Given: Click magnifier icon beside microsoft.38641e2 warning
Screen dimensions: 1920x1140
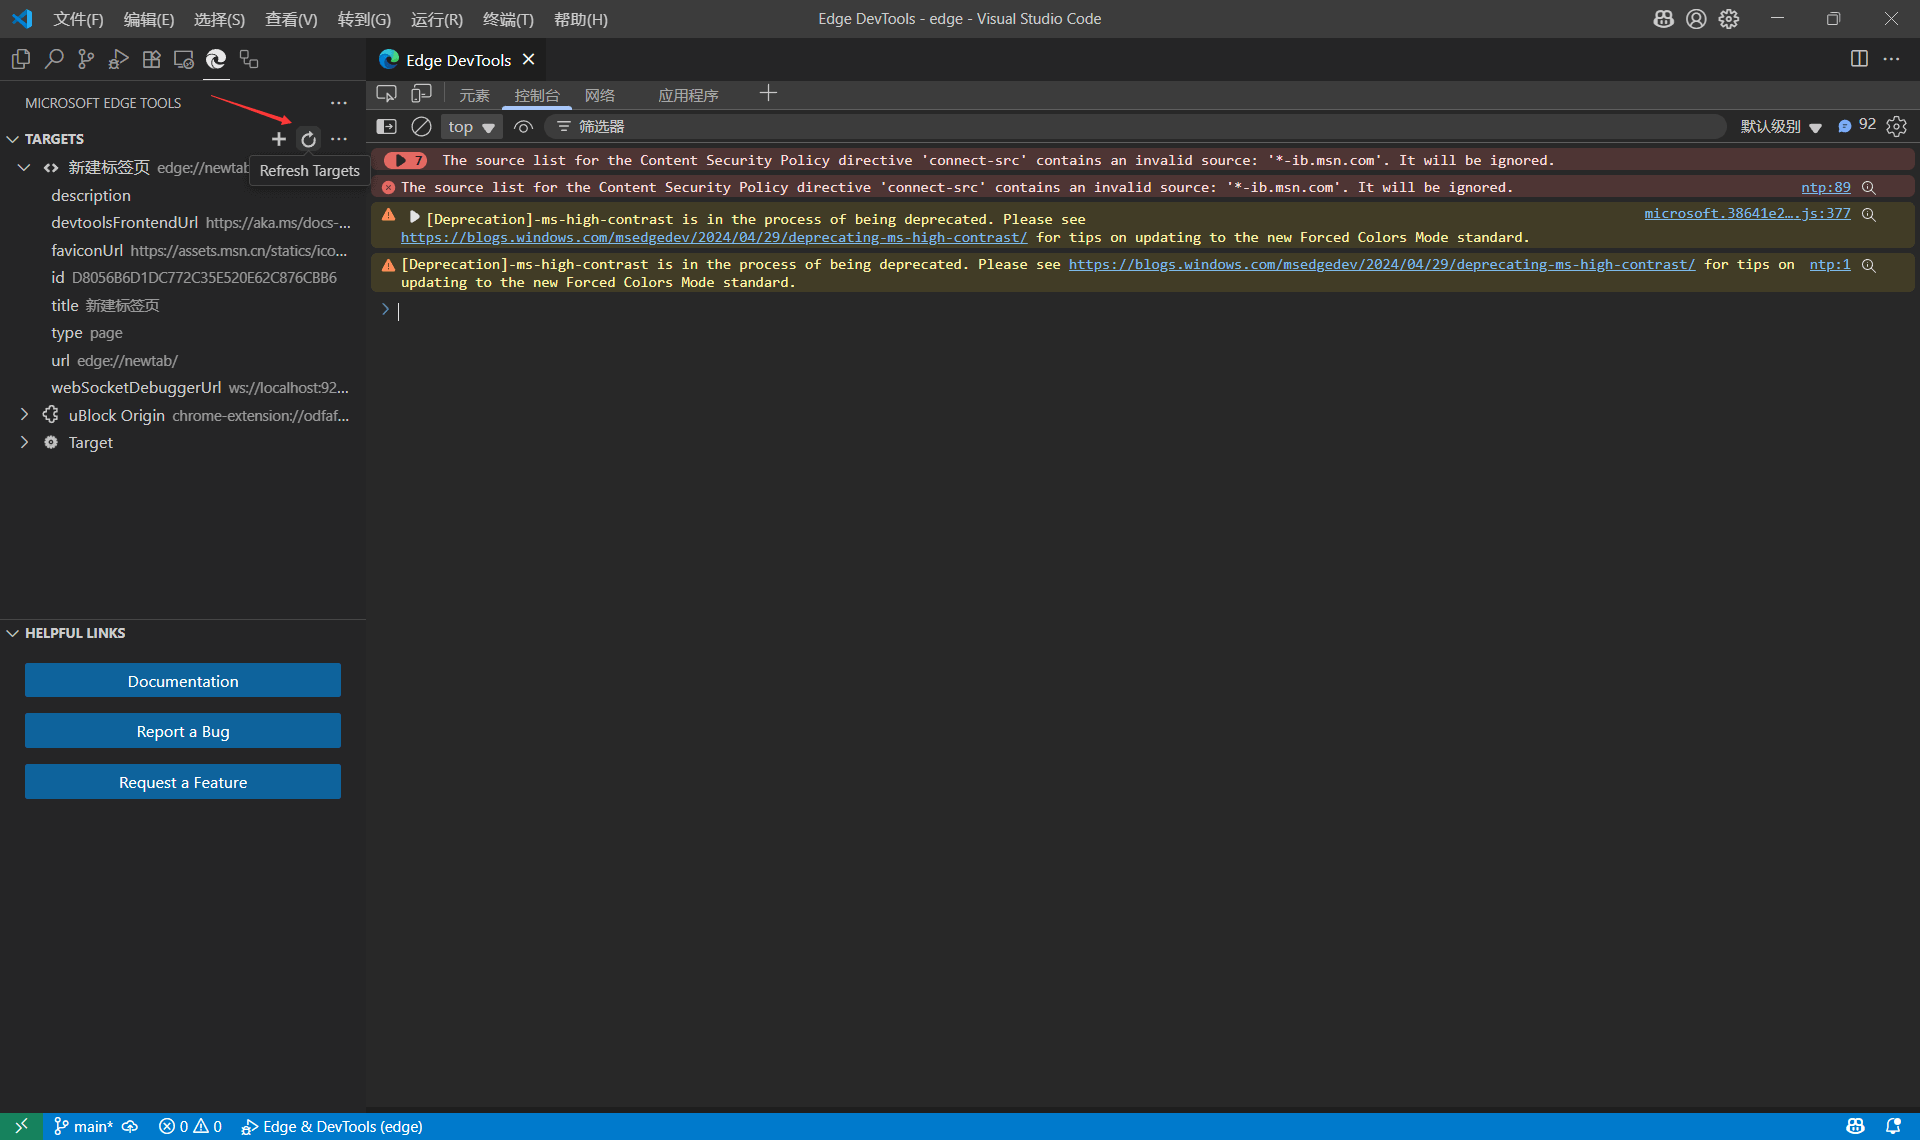Looking at the screenshot, I should click(1869, 214).
